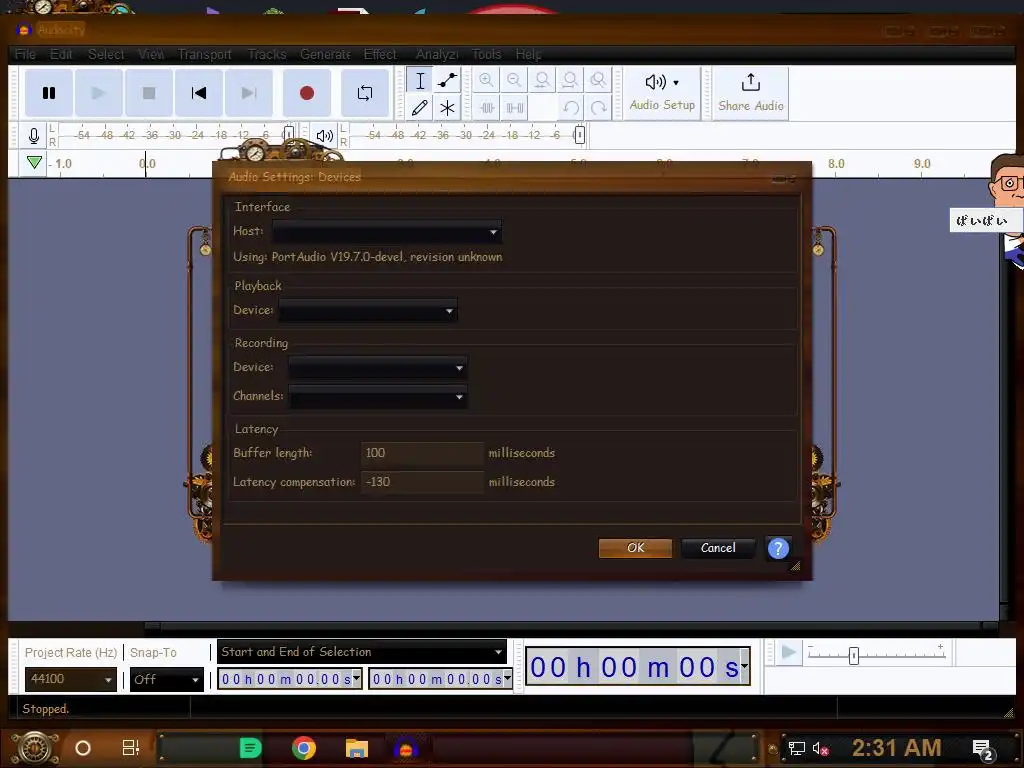The width and height of the screenshot is (1024, 768).
Task: Expand the Playback Device dropdown
Action: pos(368,311)
